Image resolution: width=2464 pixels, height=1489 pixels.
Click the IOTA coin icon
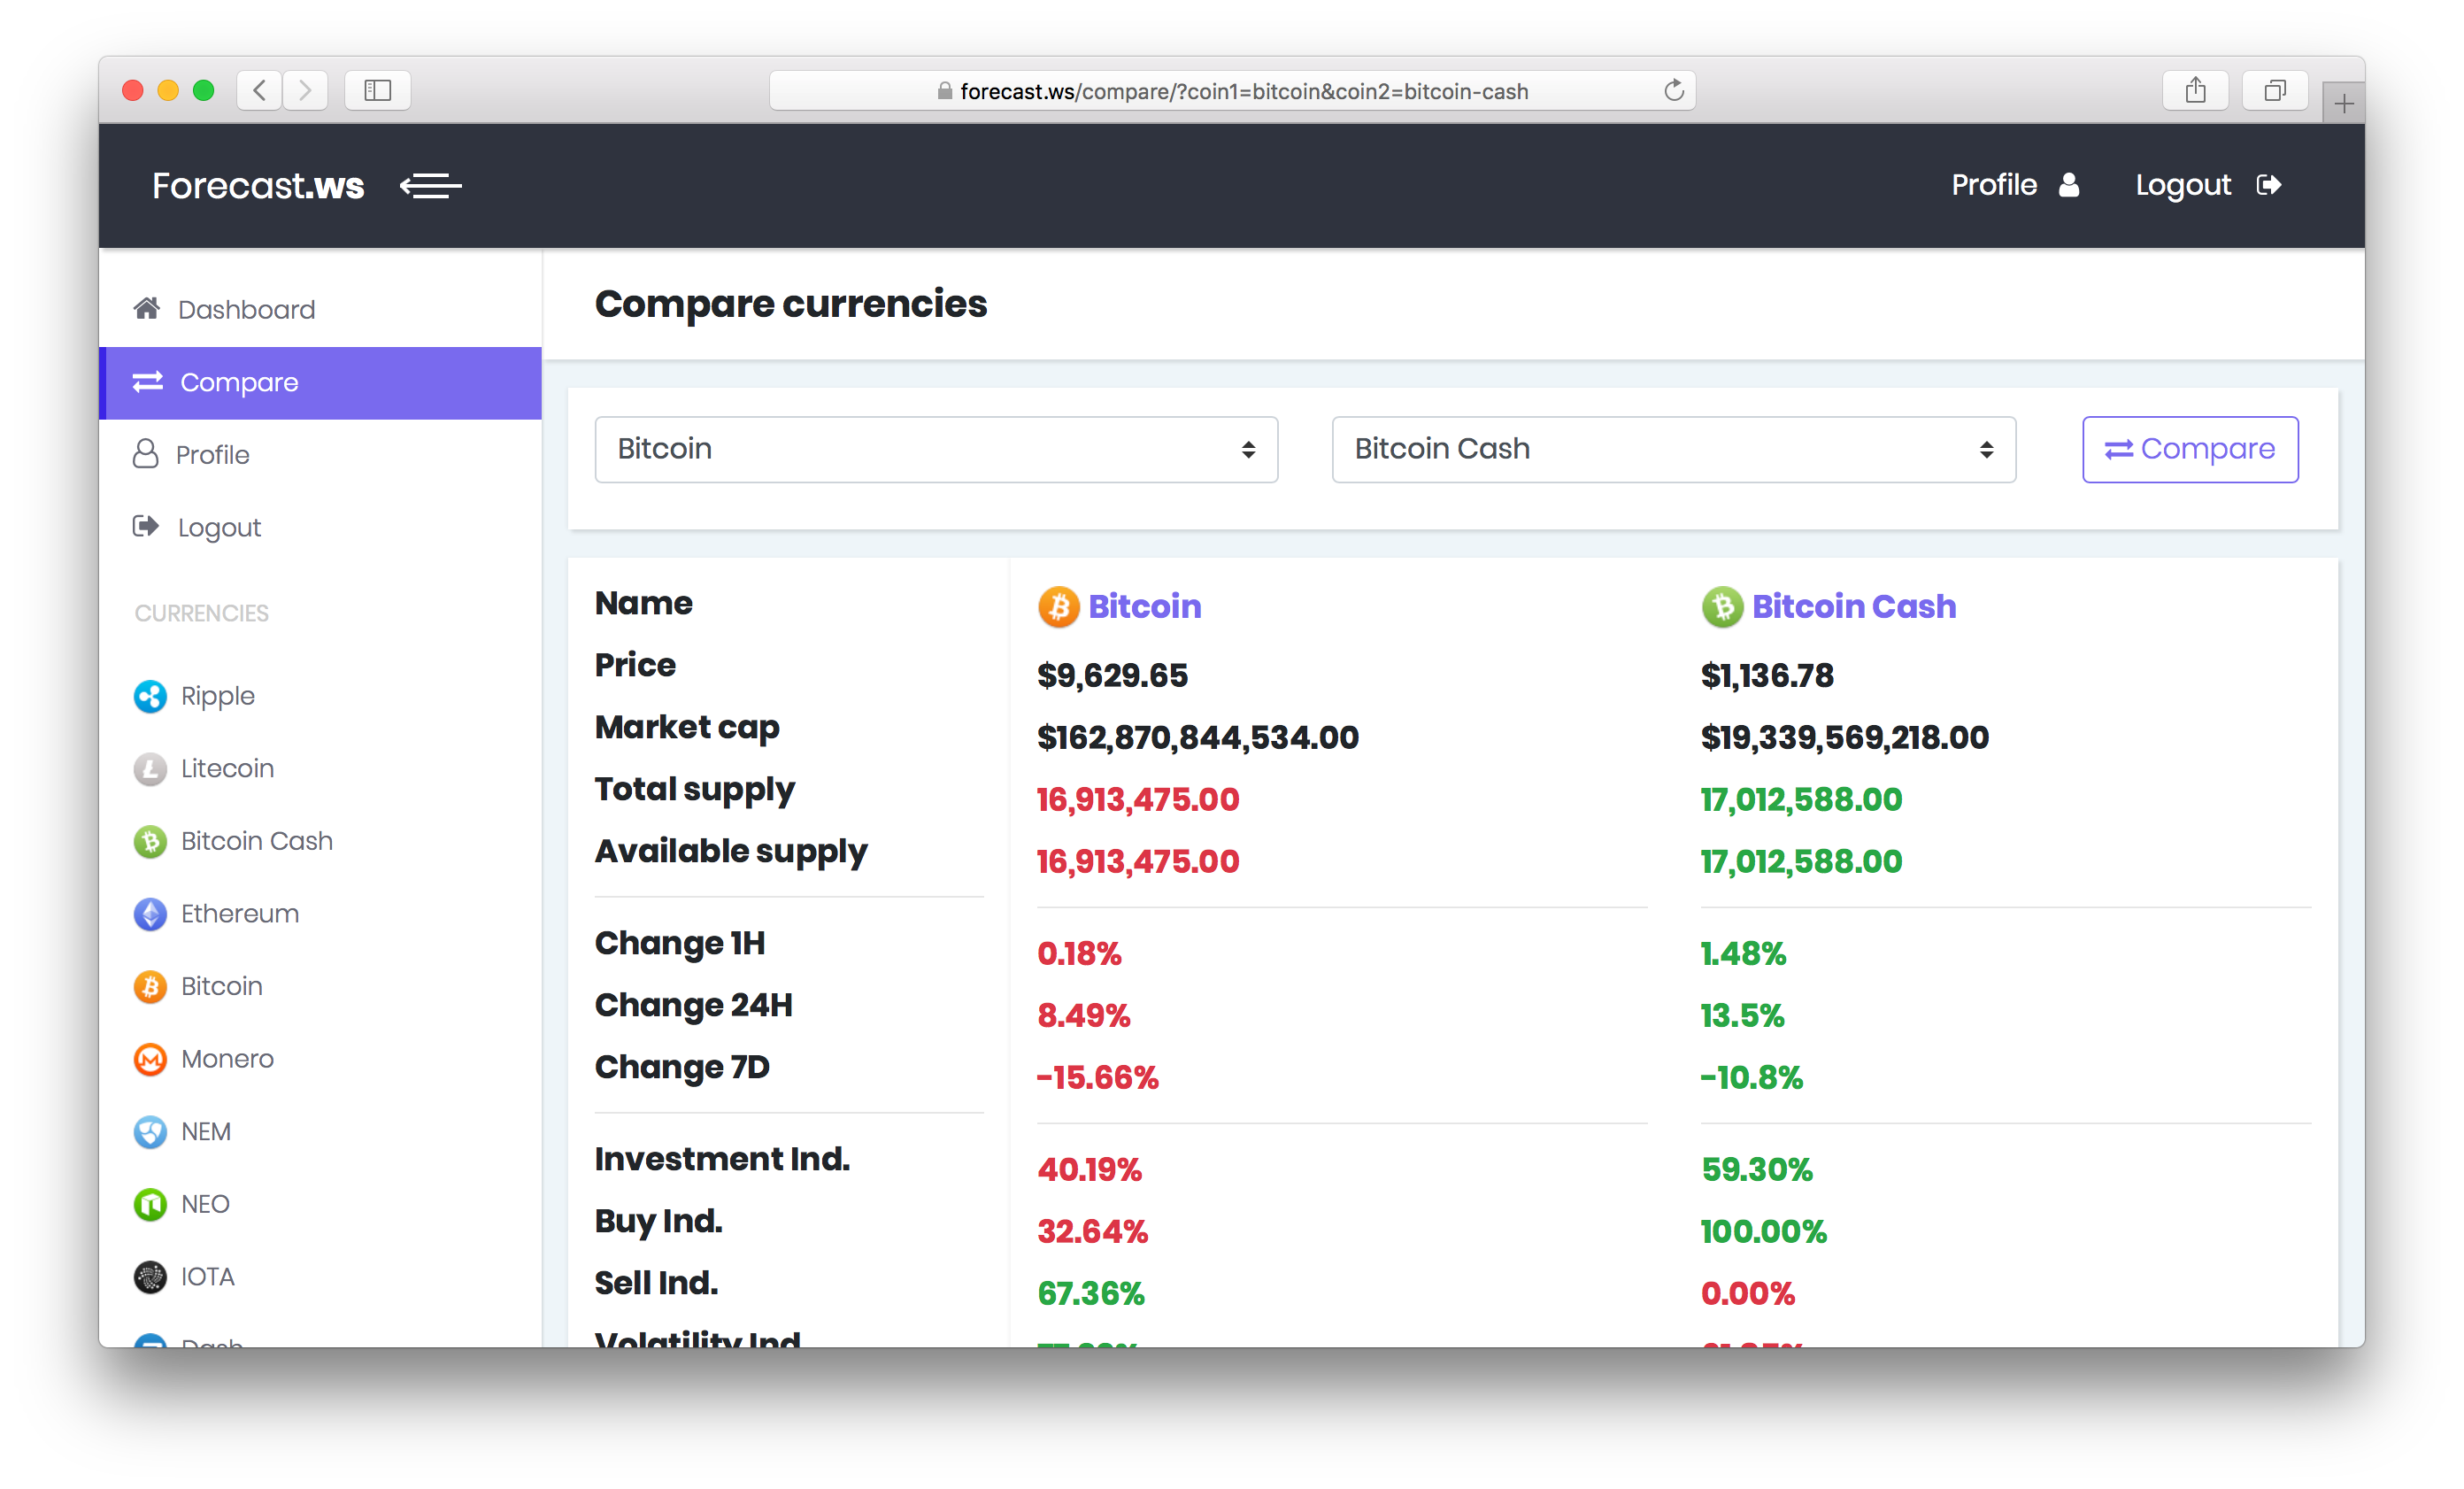point(150,1277)
